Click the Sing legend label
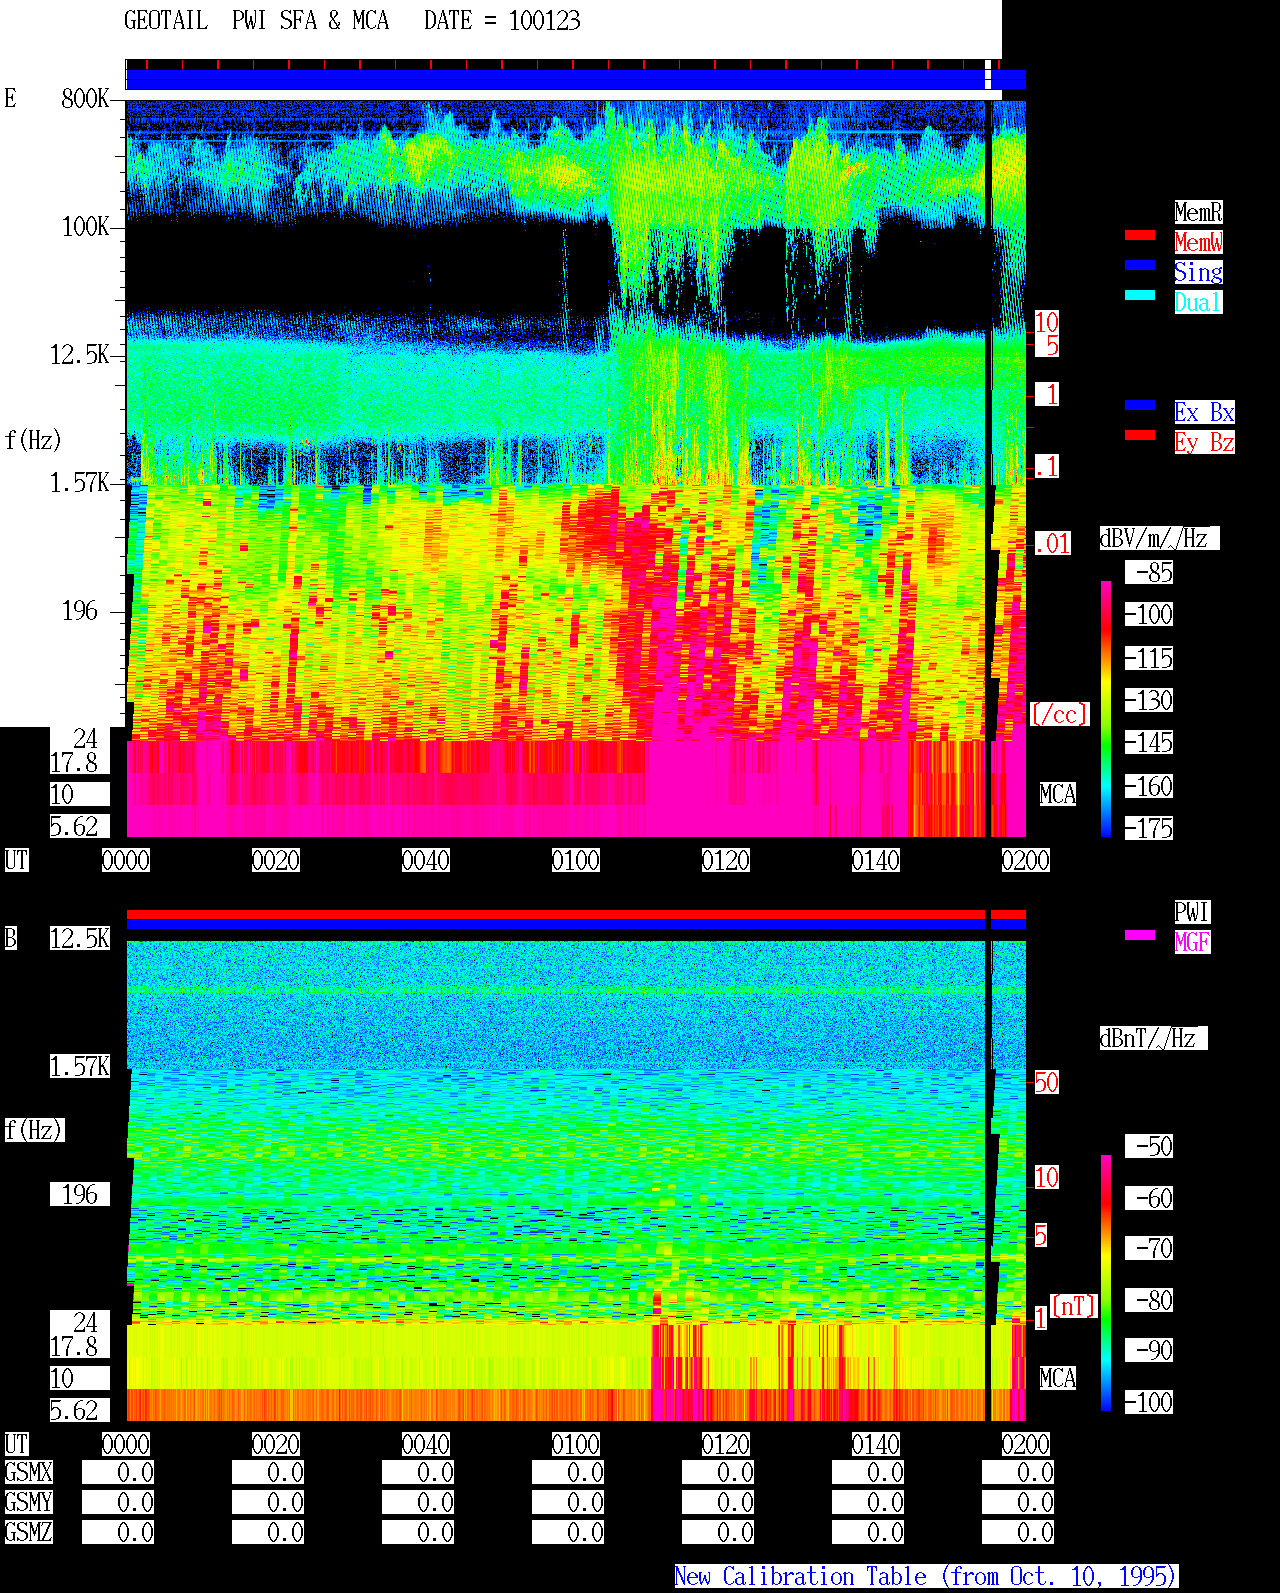The width and height of the screenshot is (1280, 1593). coord(1198,272)
